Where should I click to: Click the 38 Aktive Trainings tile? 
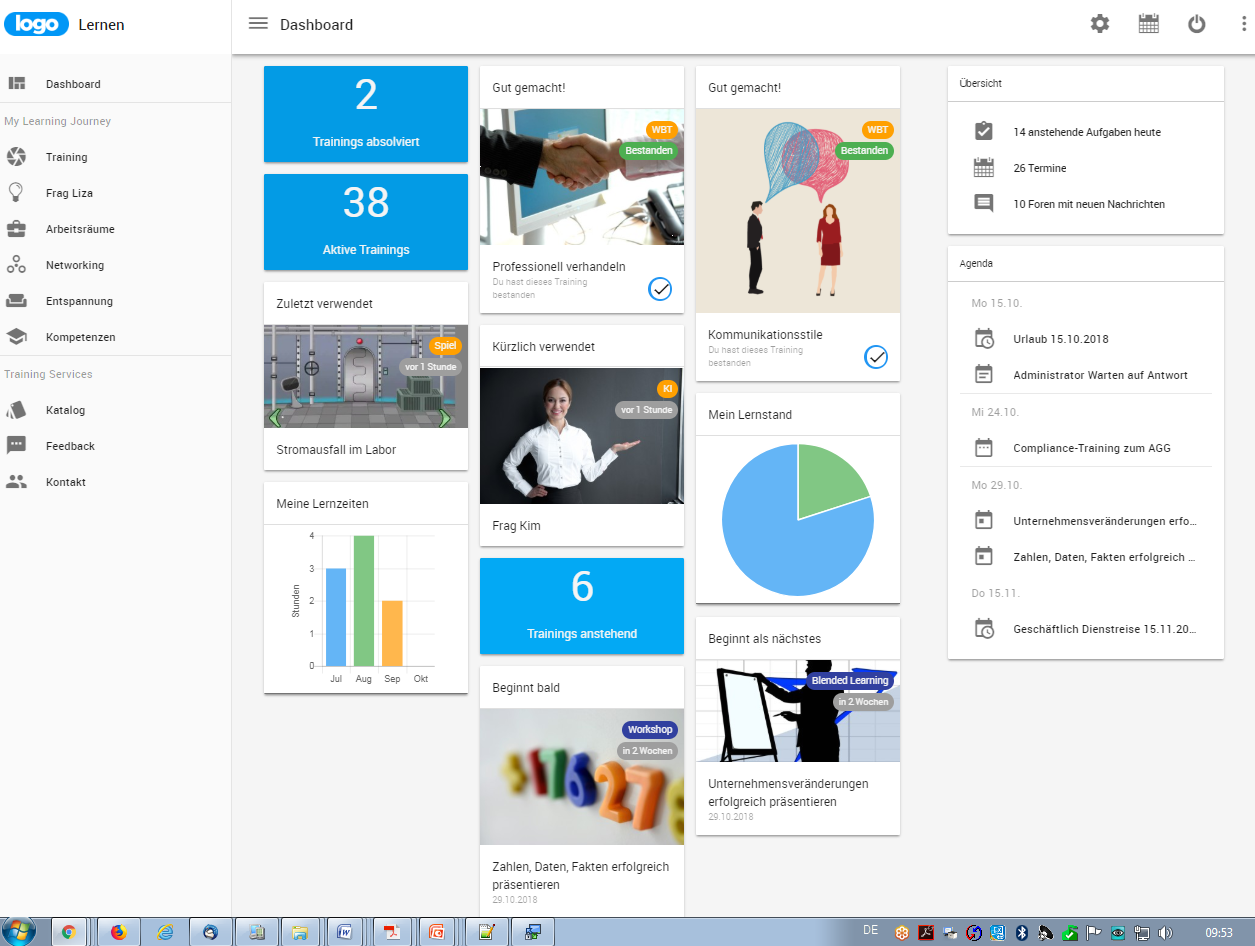point(366,221)
